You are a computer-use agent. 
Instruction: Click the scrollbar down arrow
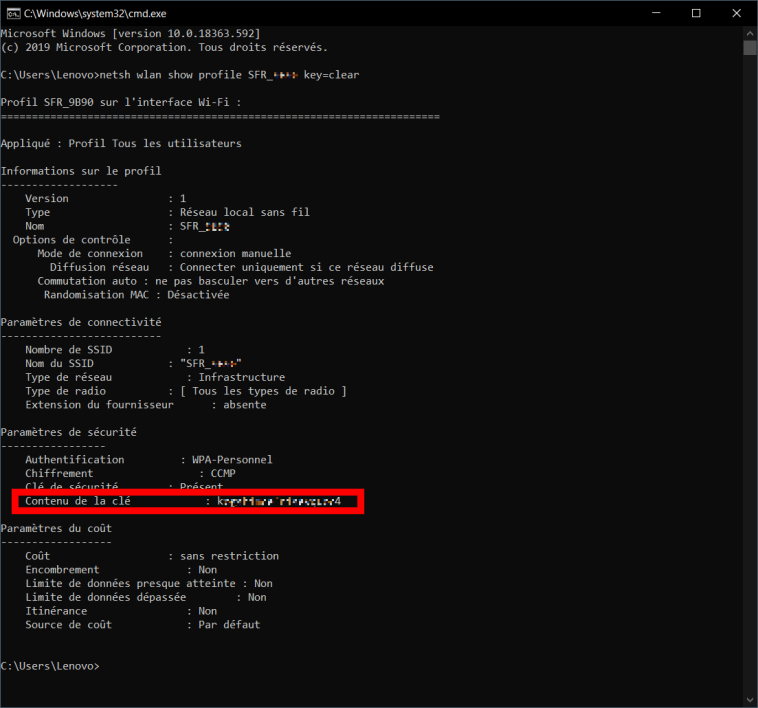[749, 699]
